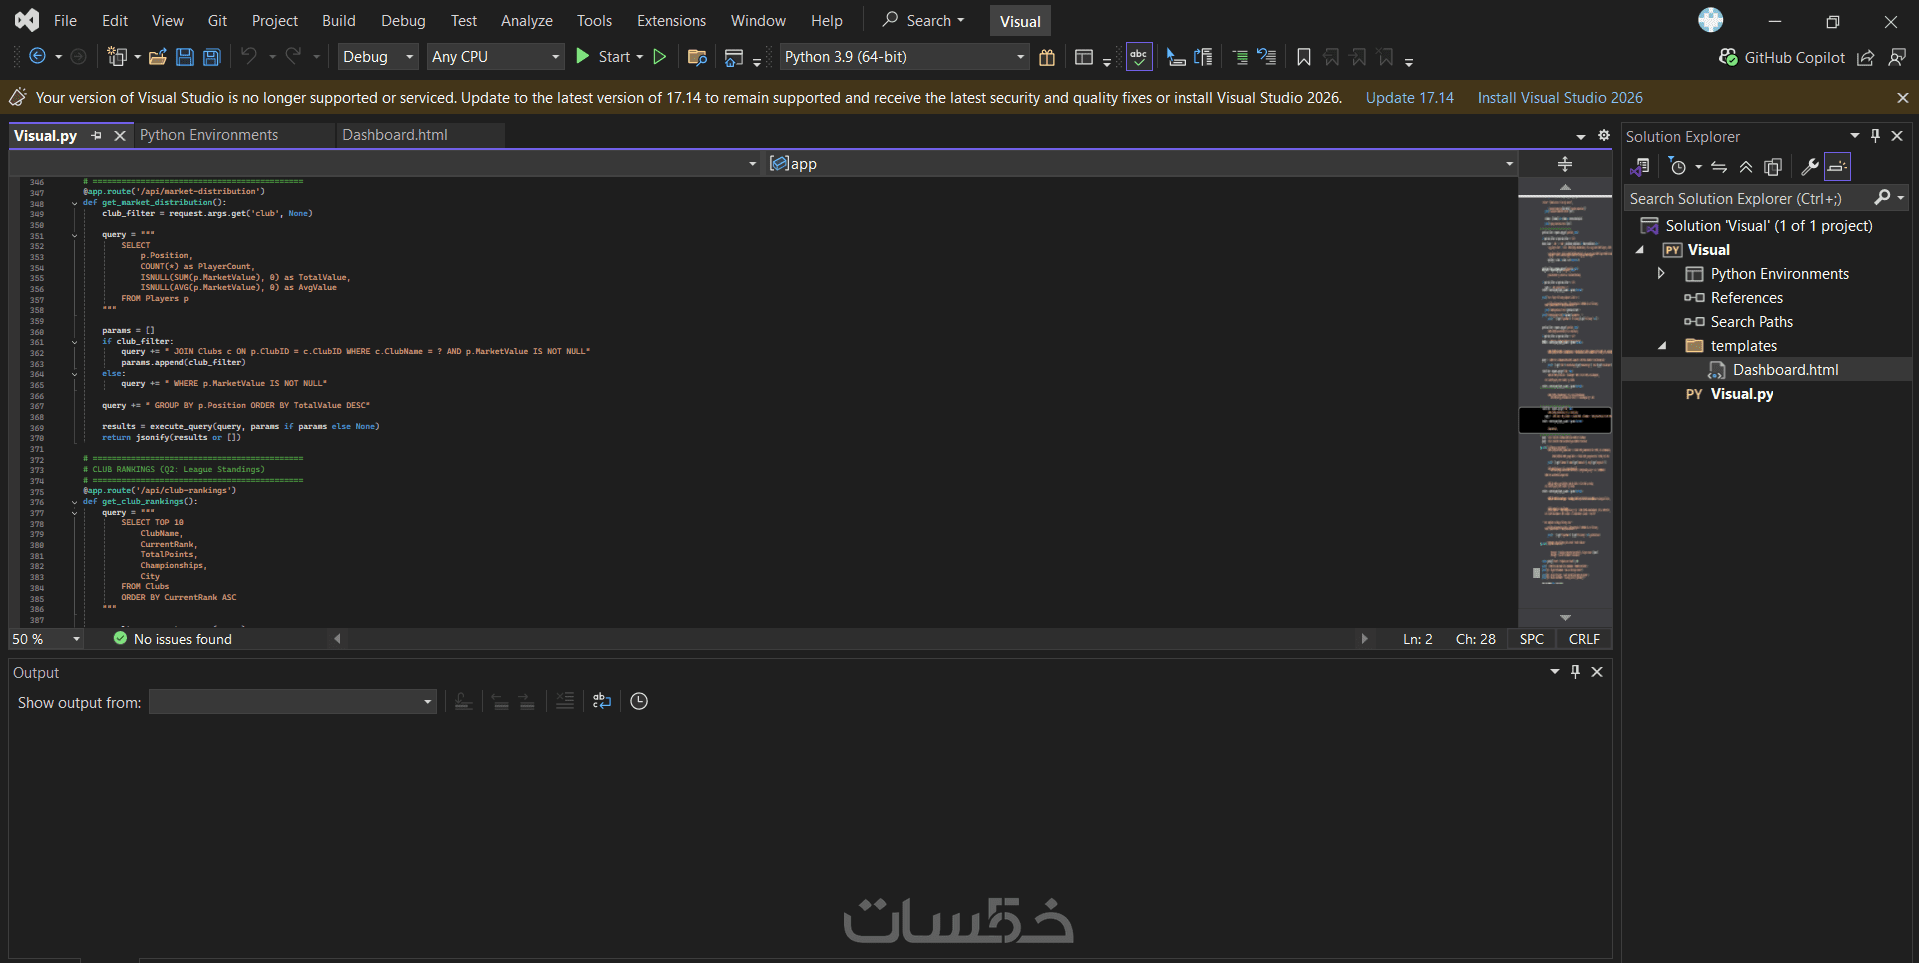Open the Debug menu
This screenshot has width=1919, height=963.
point(403,21)
